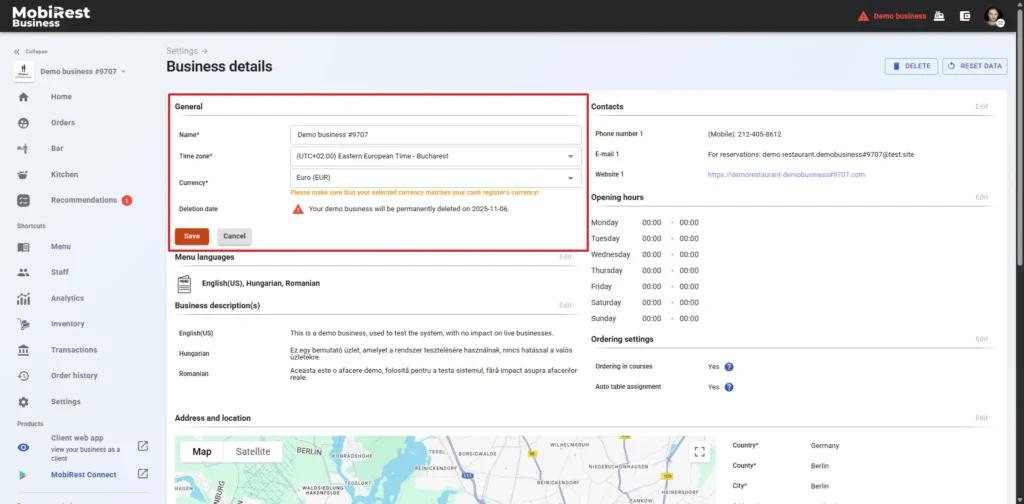
Task: Open the Order history clock icon
Action: tap(23, 376)
